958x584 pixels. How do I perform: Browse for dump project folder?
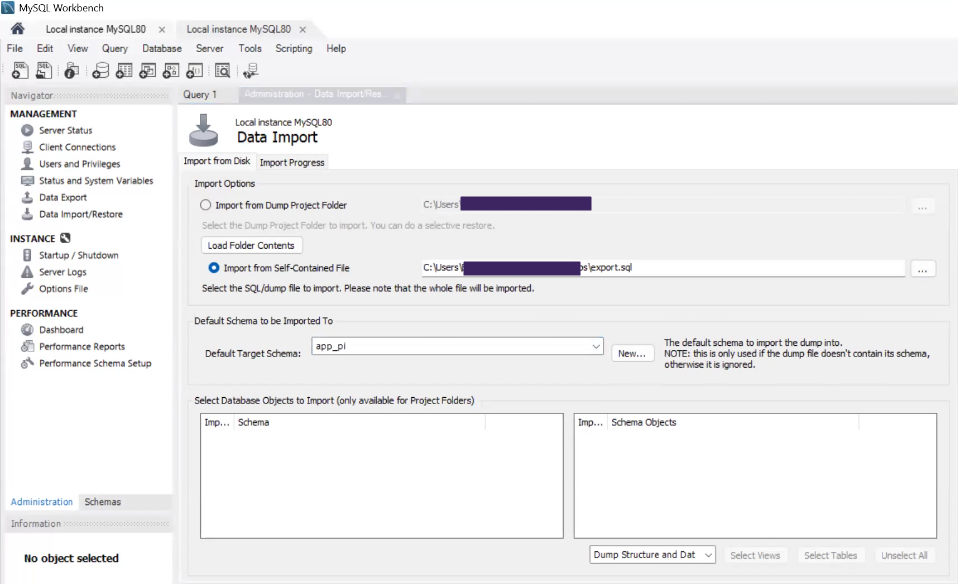click(x=923, y=207)
